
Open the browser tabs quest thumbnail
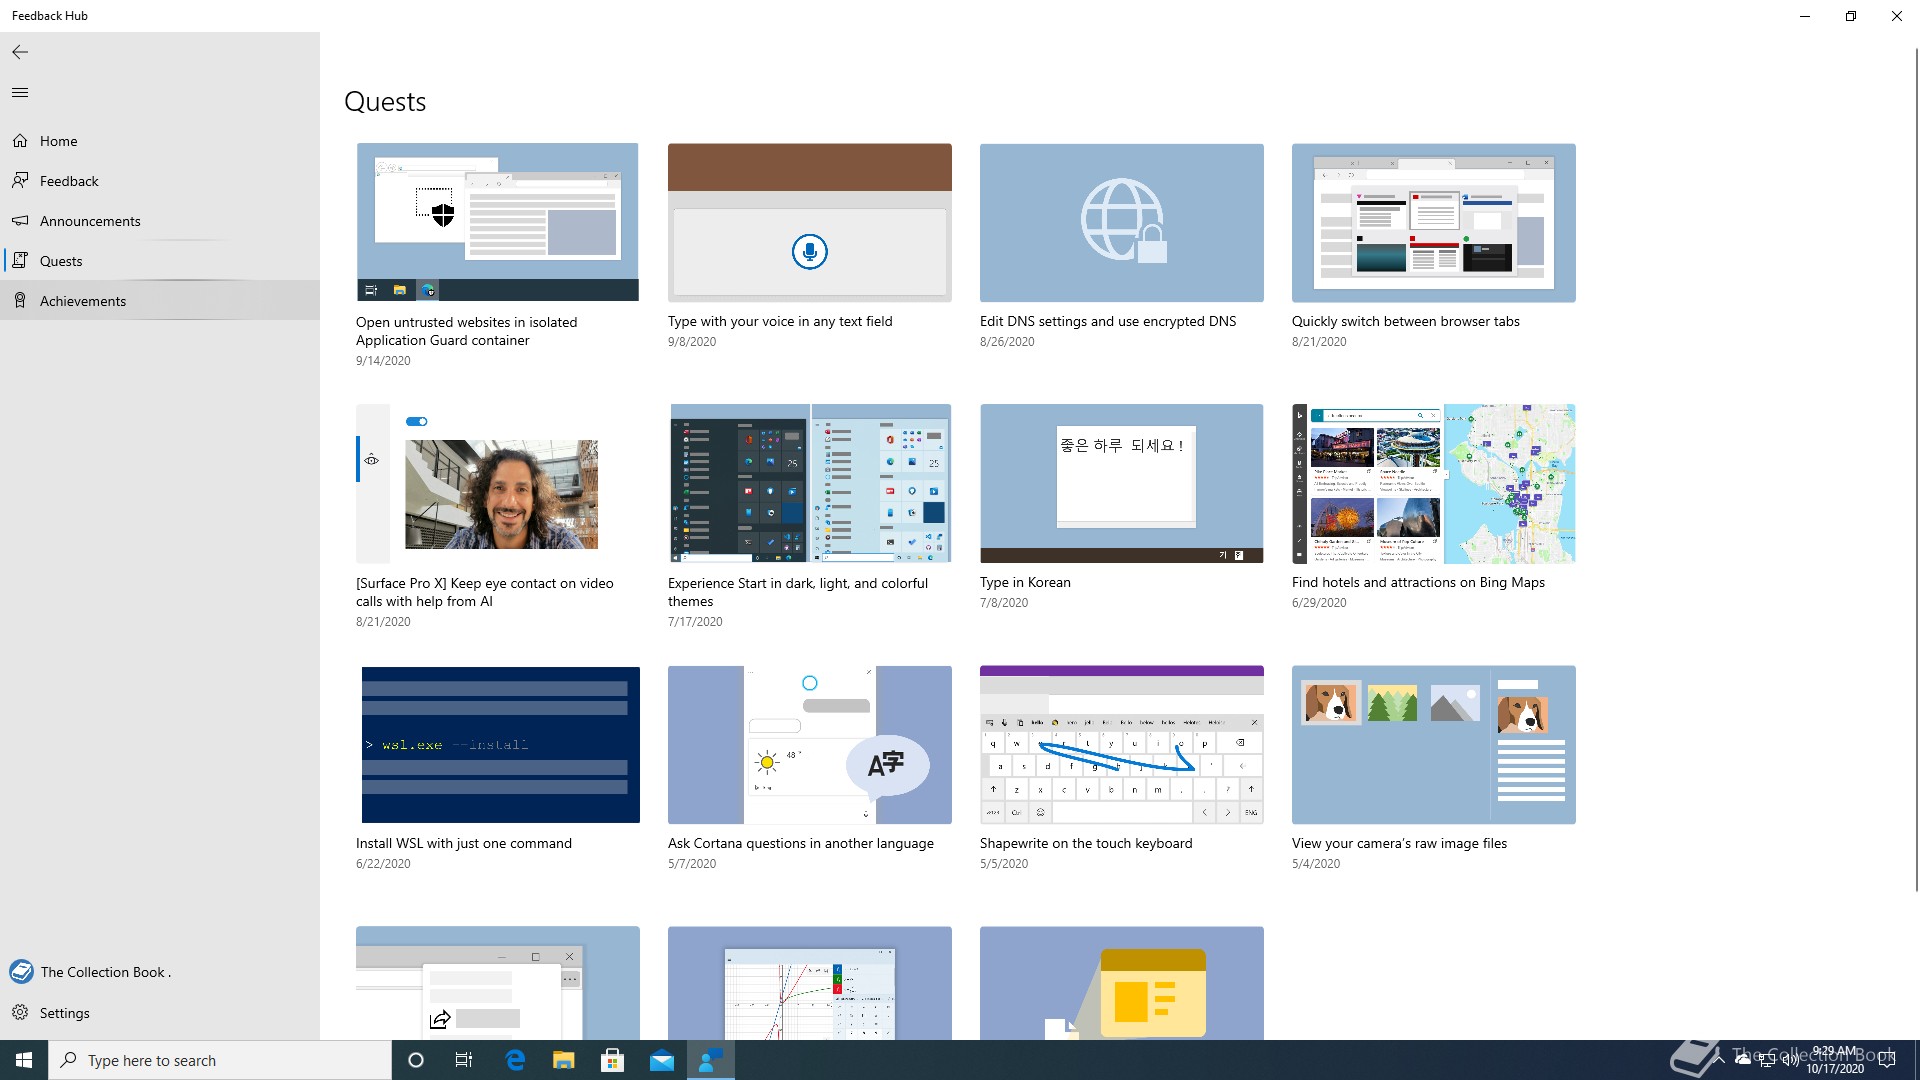coord(1434,222)
